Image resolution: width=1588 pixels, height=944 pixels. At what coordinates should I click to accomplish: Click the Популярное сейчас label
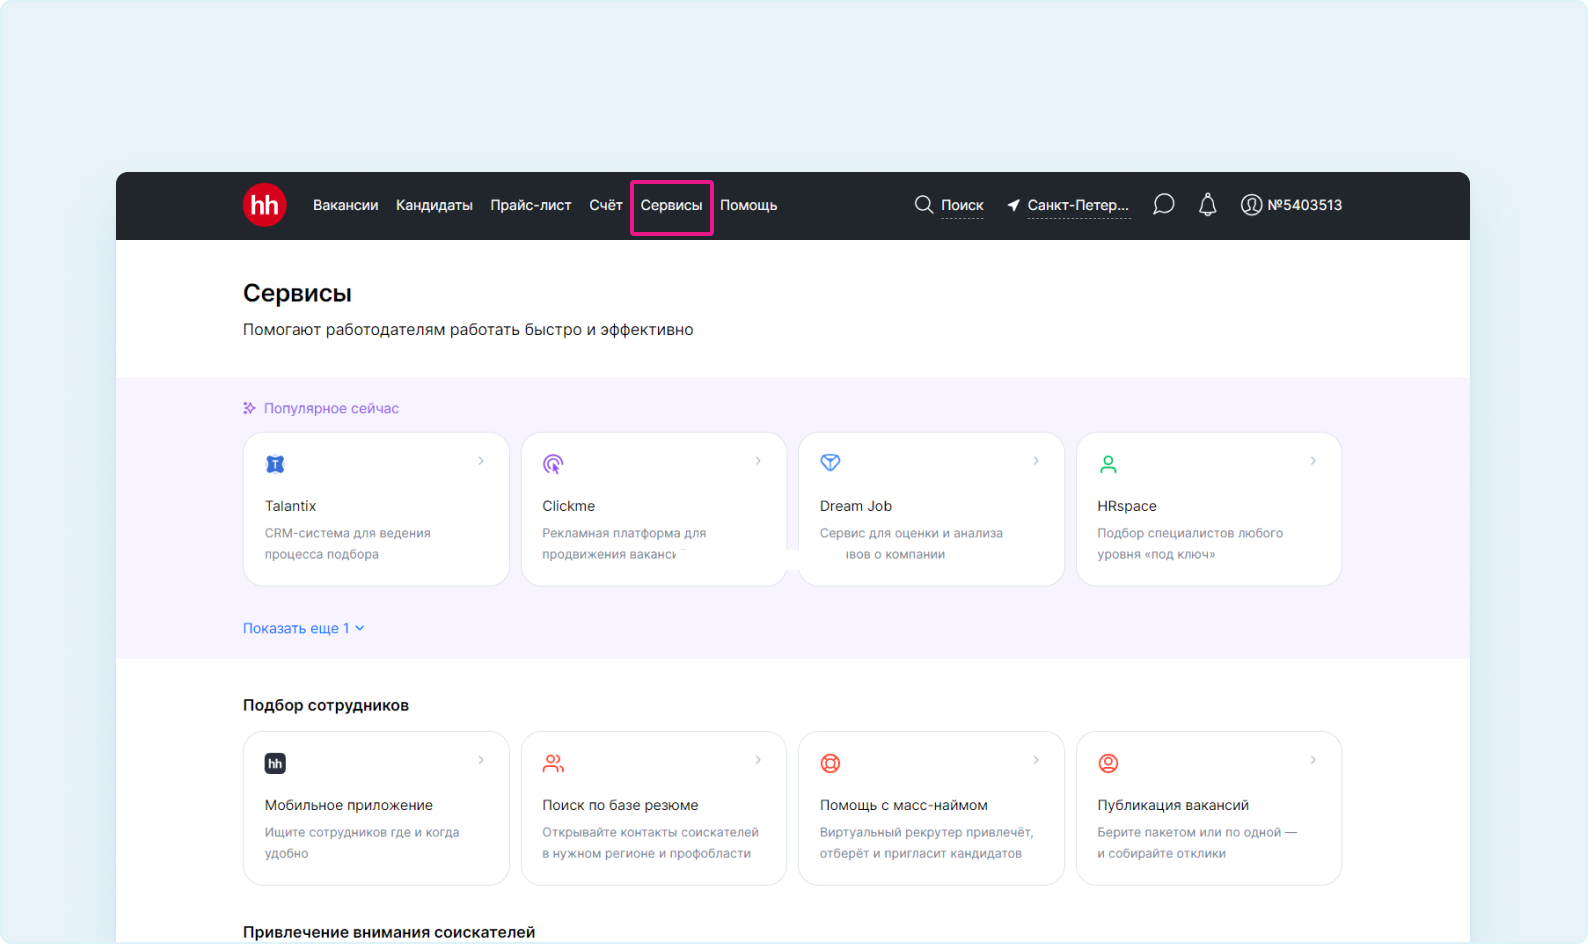pyautogui.click(x=331, y=408)
